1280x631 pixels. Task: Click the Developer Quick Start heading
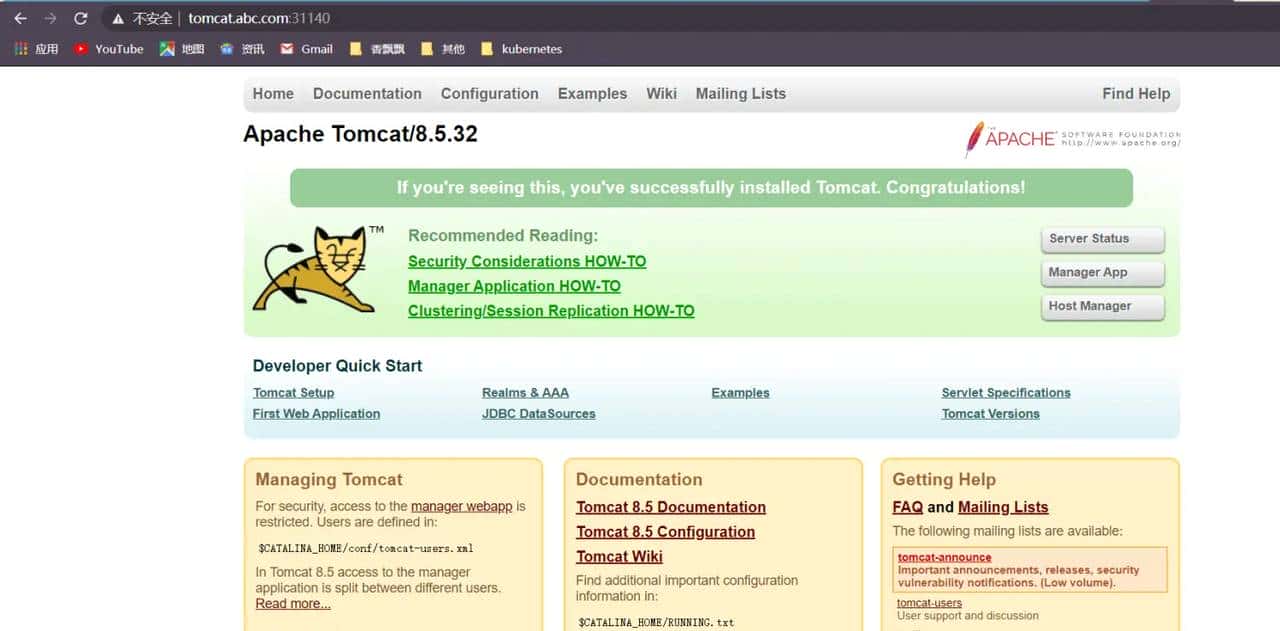(x=337, y=366)
